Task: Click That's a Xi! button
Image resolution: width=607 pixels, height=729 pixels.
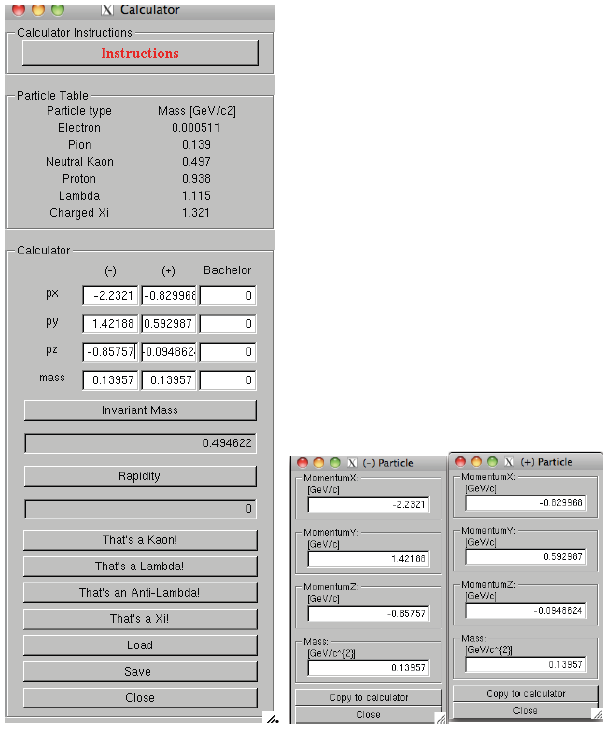Action: tap(140, 619)
